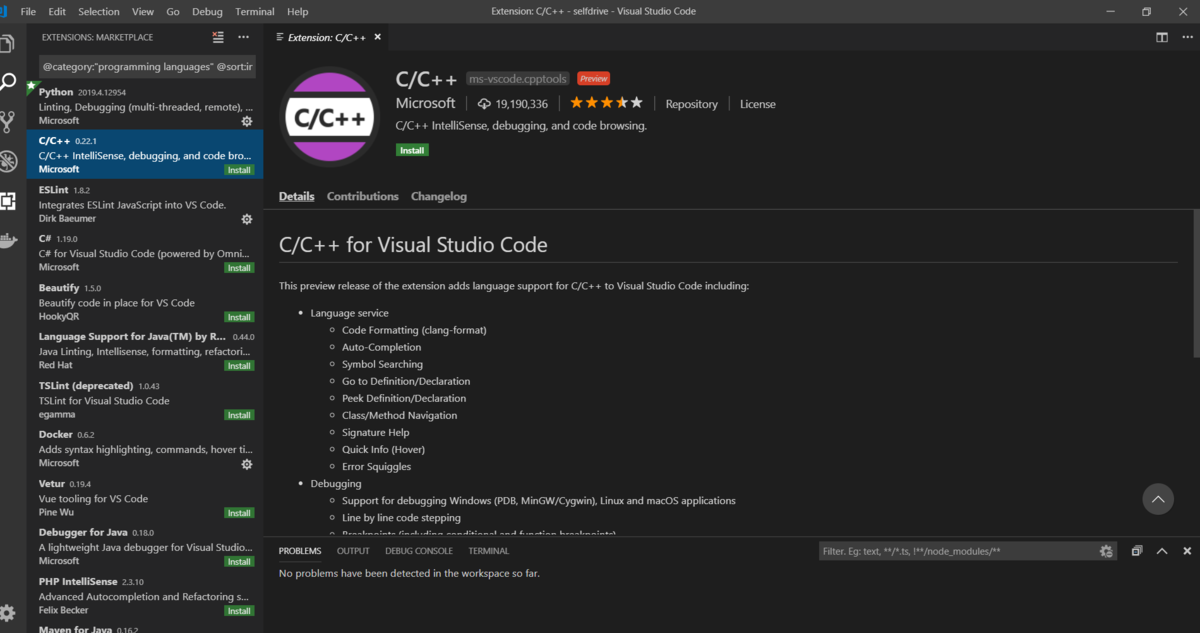This screenshot has width=1200, height=633.
Task: Open More Actions menu in Extensions panel
Action: click(x=243, y=37)
